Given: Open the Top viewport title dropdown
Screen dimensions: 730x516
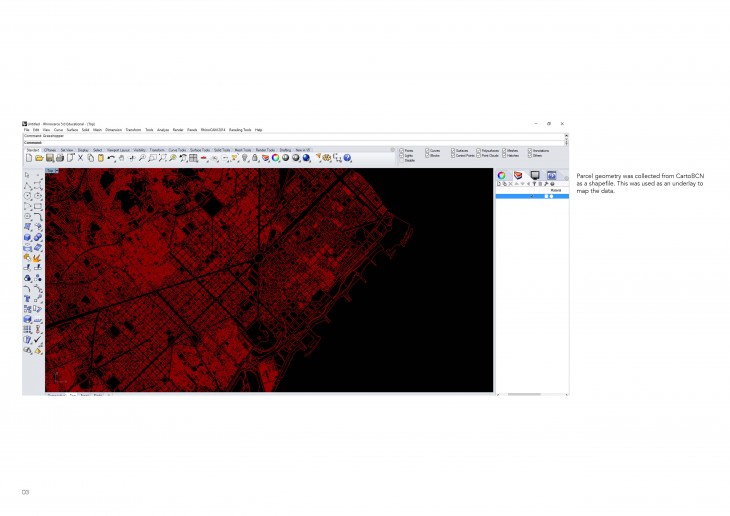Looking at the screenshot, I should click(52, 171).
